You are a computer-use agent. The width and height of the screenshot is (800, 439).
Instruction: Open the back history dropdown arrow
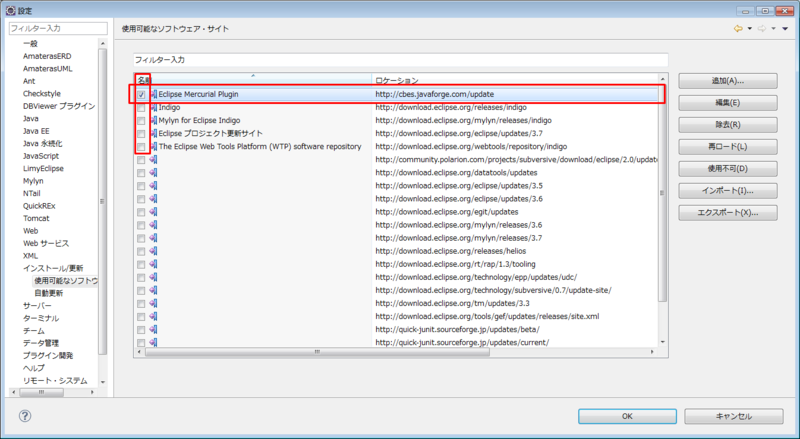749,29
